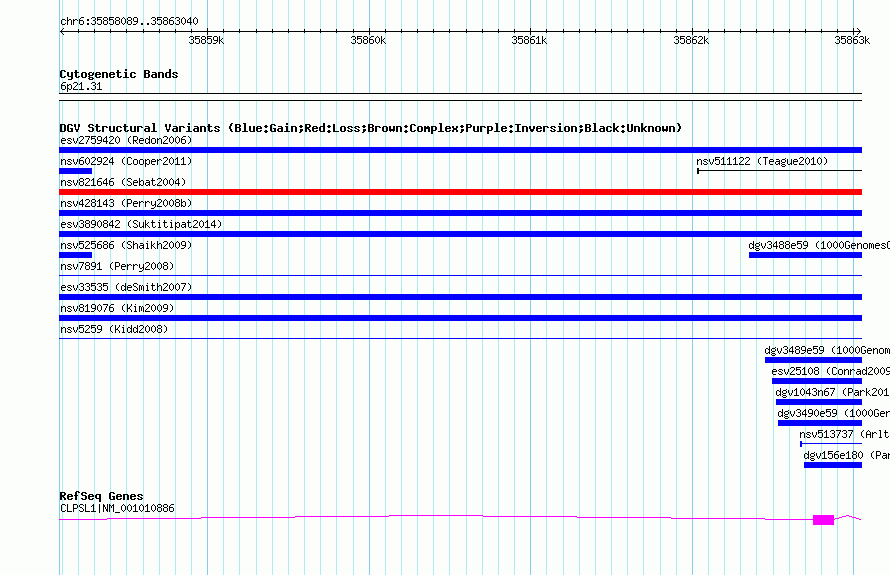Screen dimensions: 890x575
Task: Select nsv821646 (Sebat2004) label
Action: coord(123,182)
